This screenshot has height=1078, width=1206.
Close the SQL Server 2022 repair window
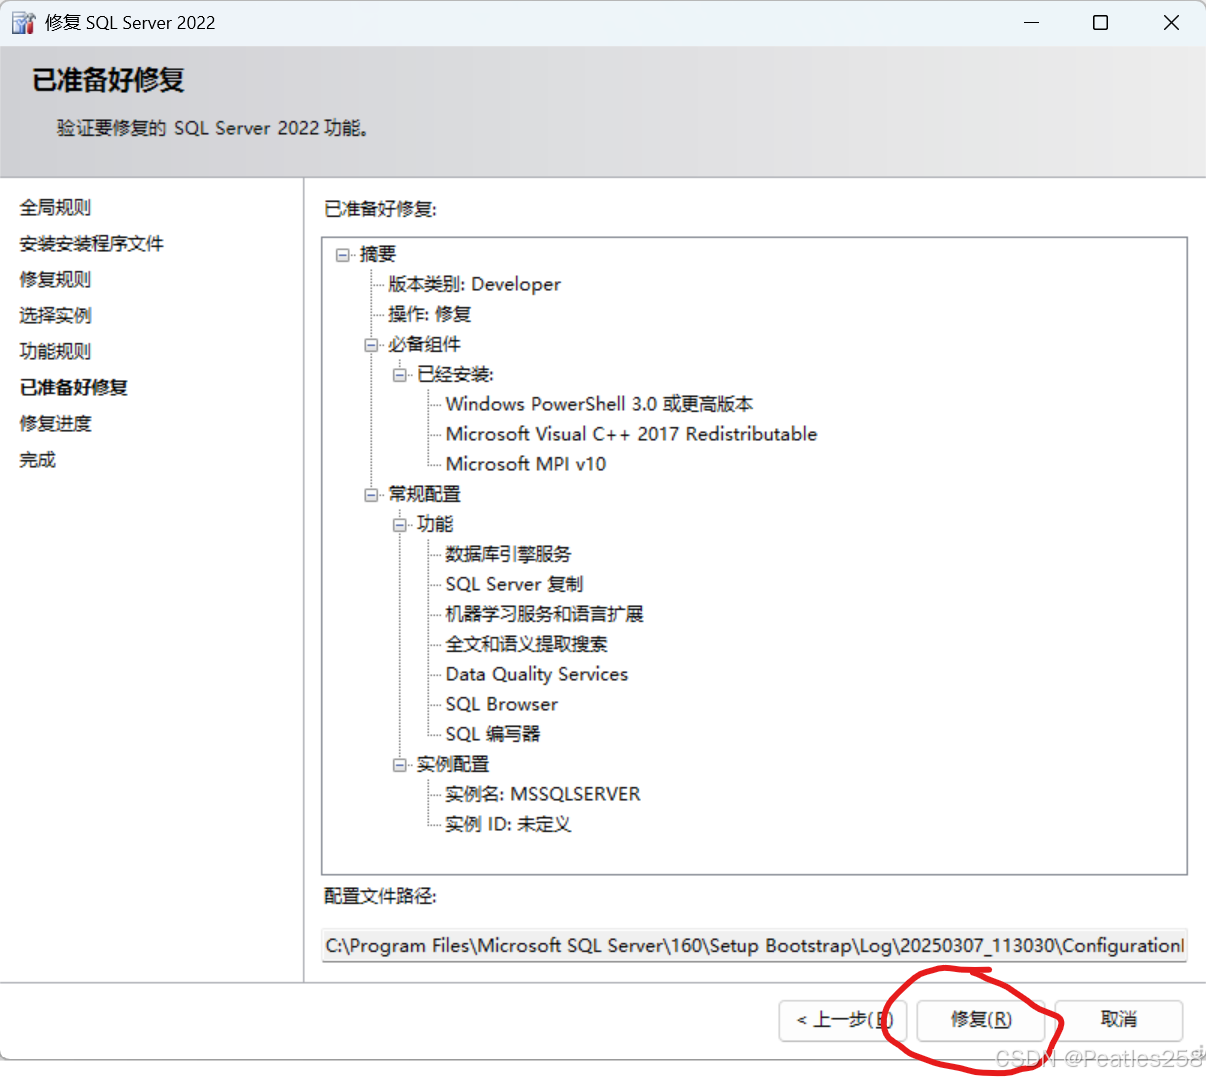coord(1171,22)
